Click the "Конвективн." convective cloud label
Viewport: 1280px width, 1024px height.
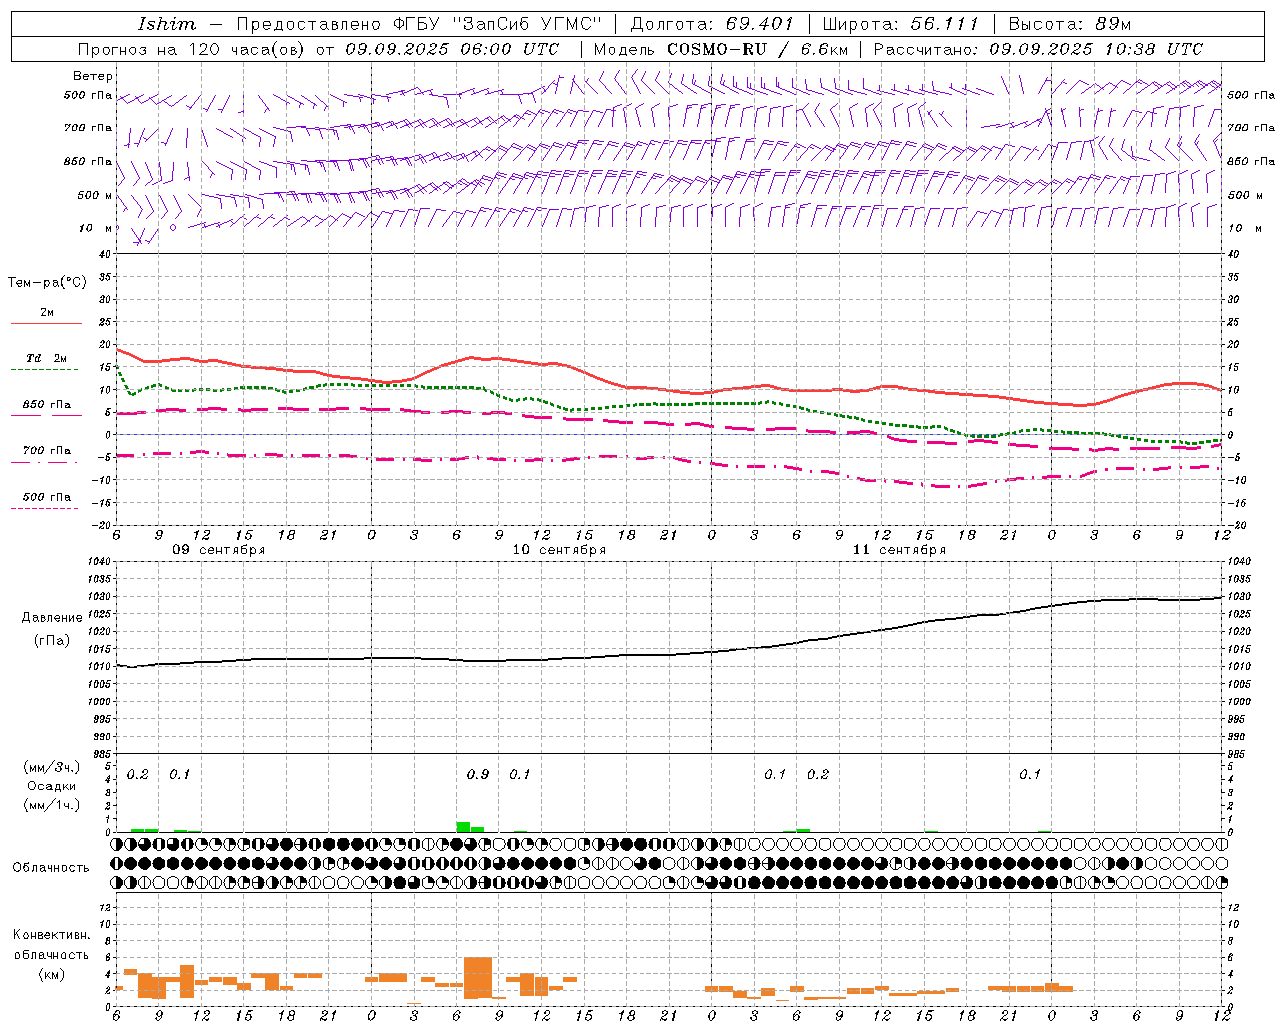pyautogui.click(x=51, y=935)
